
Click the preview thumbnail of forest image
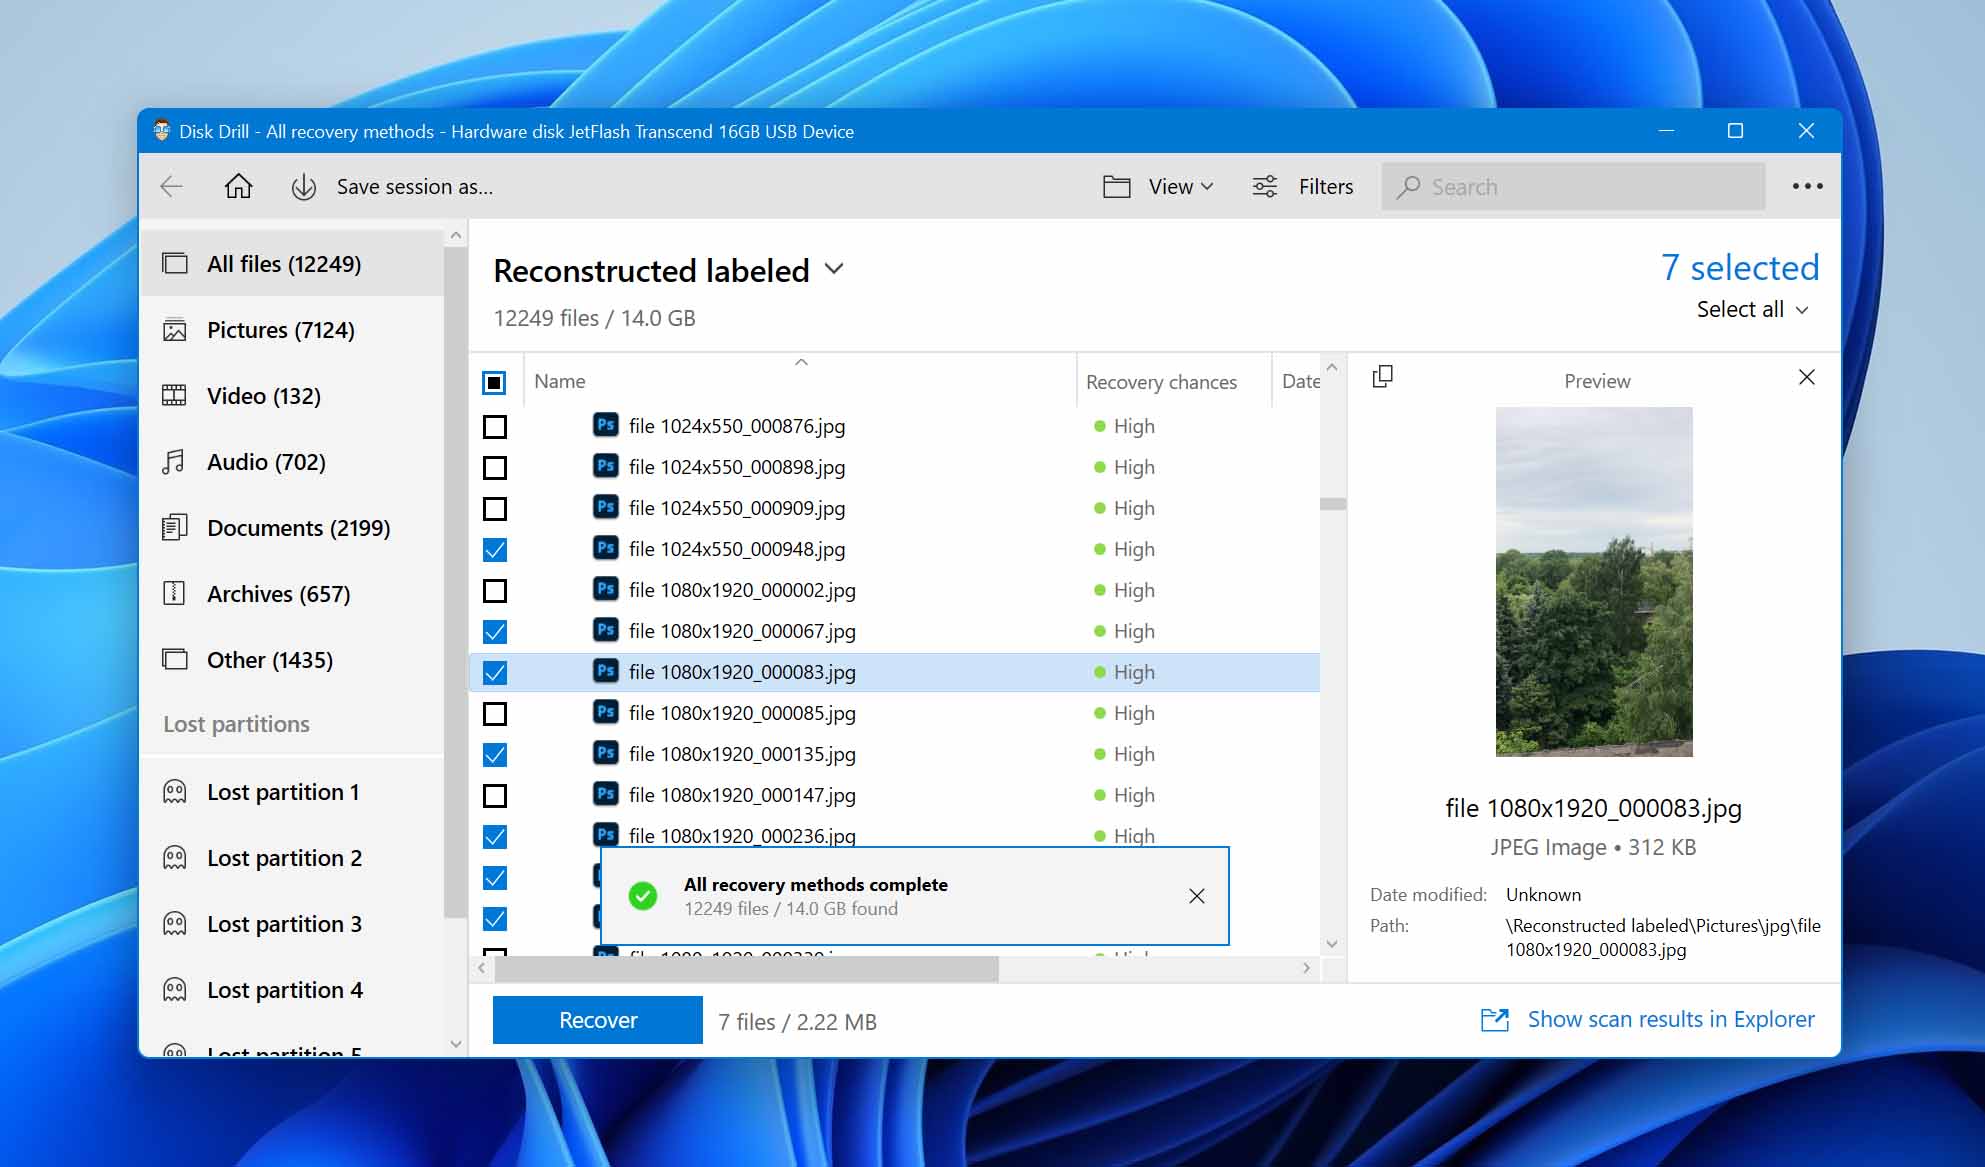(x=1595, y=582)
